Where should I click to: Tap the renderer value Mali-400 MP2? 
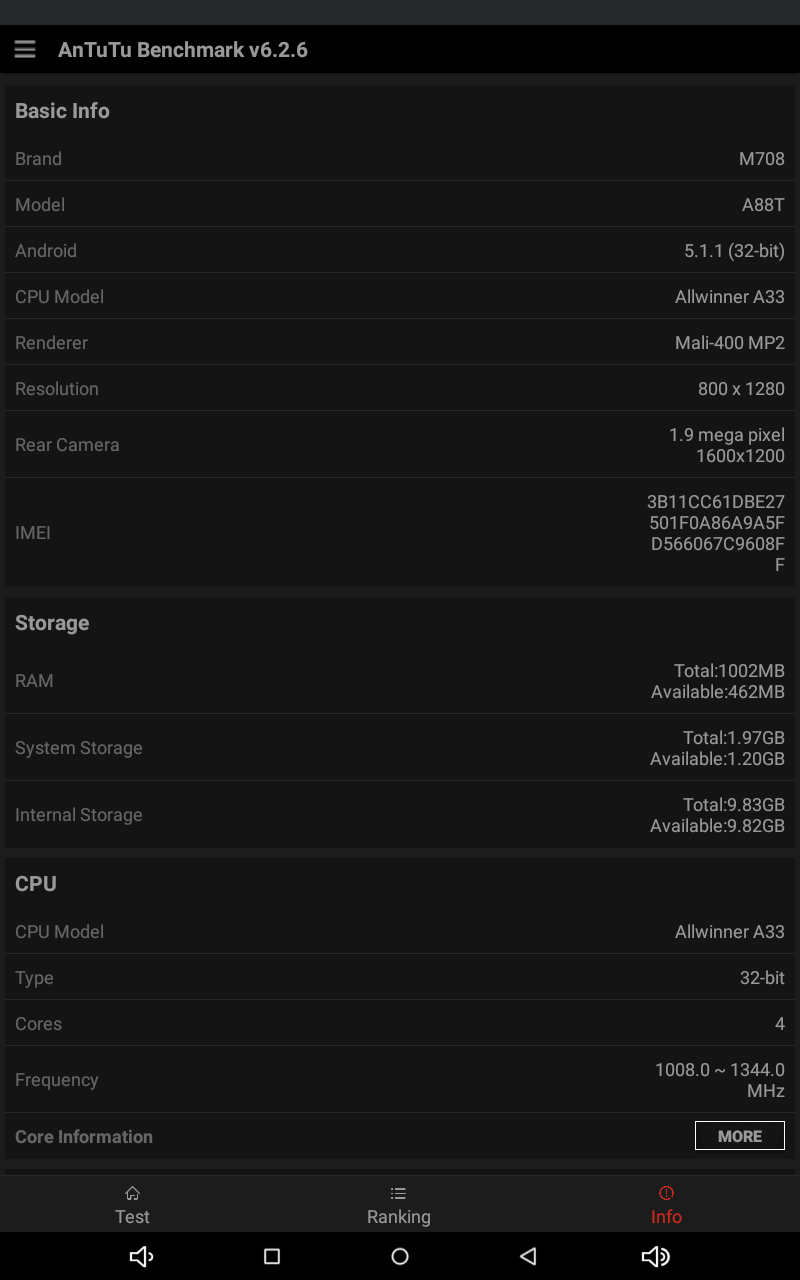pos(730,343)
